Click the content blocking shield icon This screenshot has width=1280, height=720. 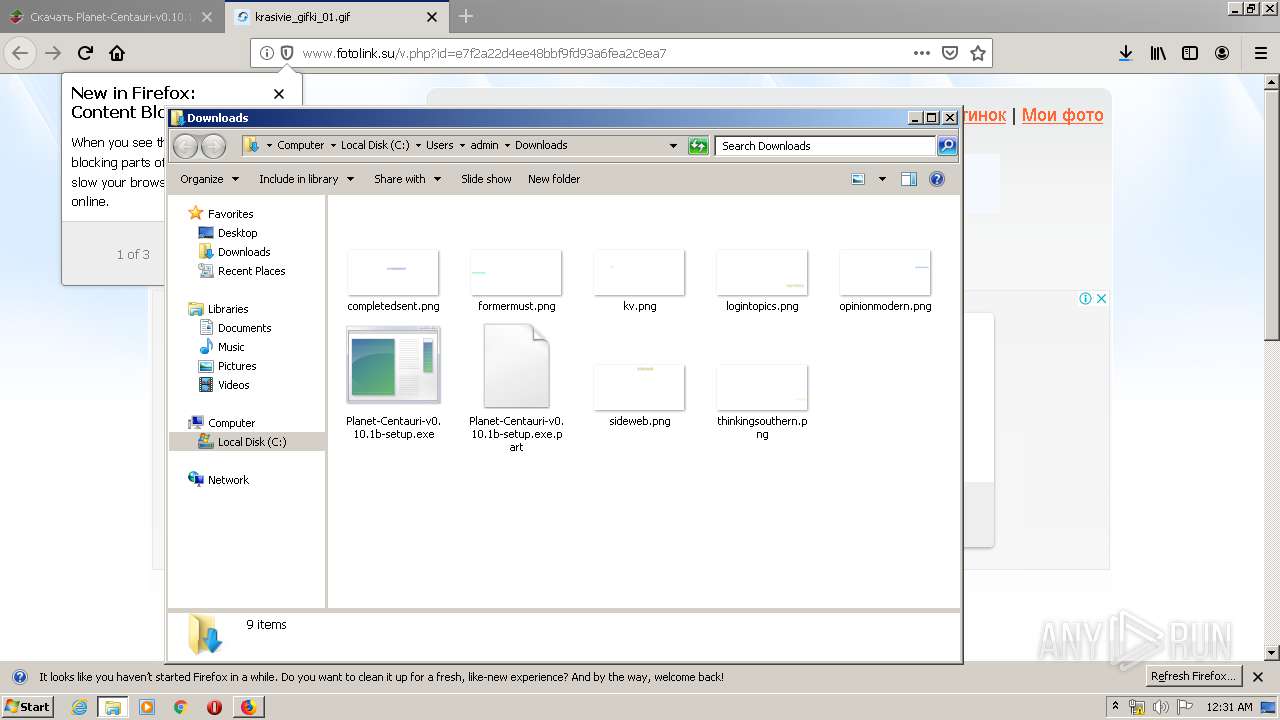pyautogui.click(x=286, y=53)
